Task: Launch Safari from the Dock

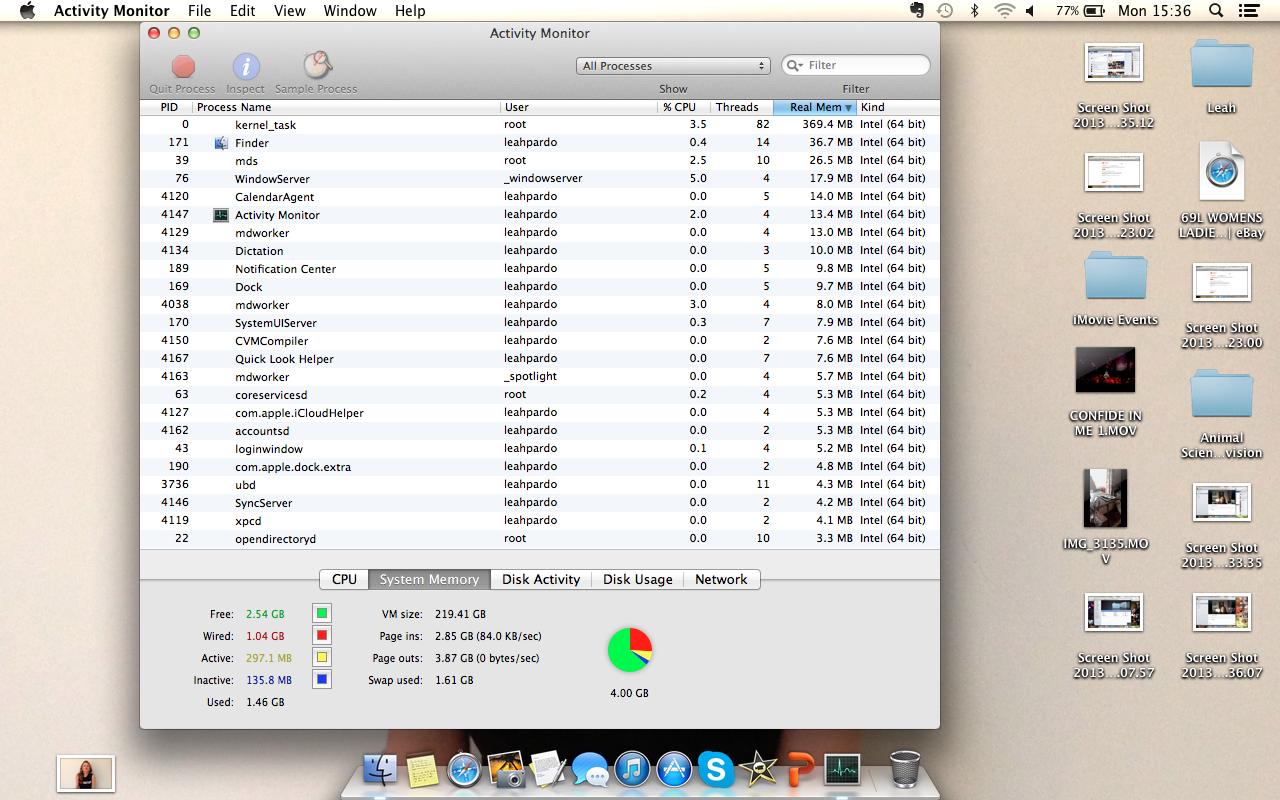Action: 464,770
